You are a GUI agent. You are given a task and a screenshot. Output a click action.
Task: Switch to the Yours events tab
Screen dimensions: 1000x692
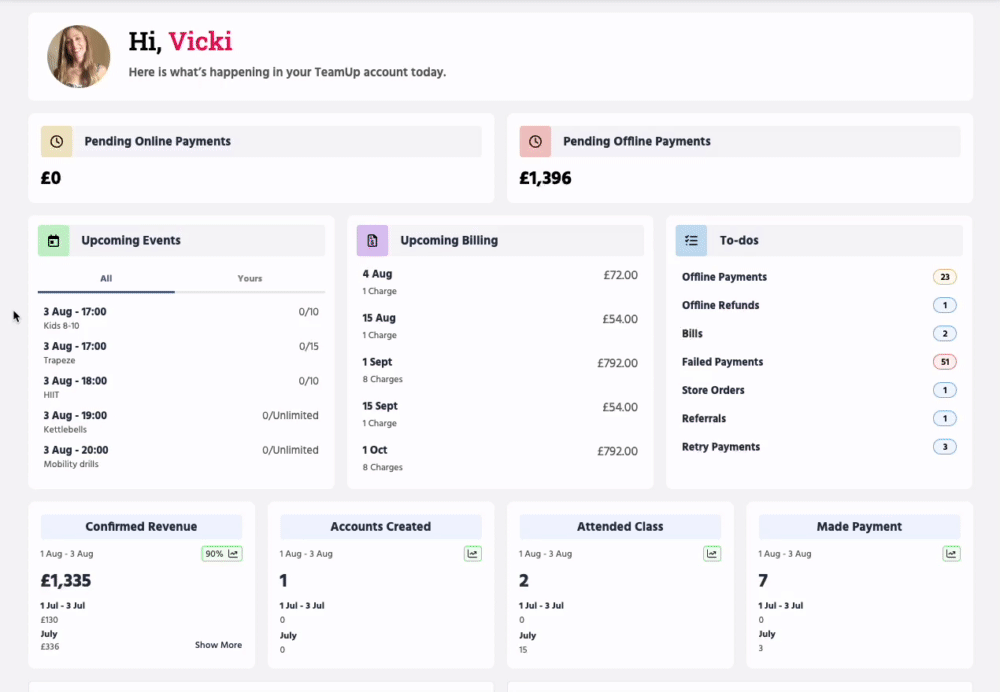pos(250,279)
